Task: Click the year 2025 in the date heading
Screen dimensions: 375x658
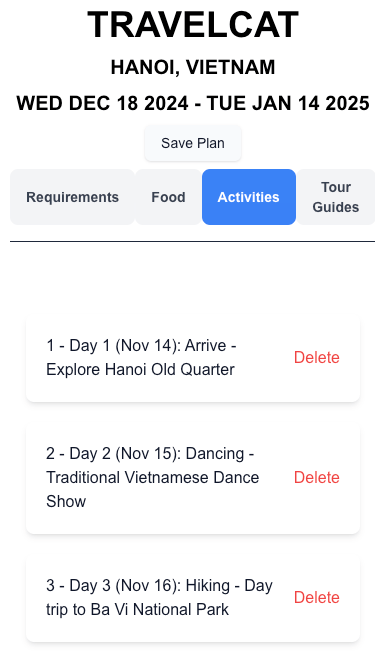Action: [347, 103]
